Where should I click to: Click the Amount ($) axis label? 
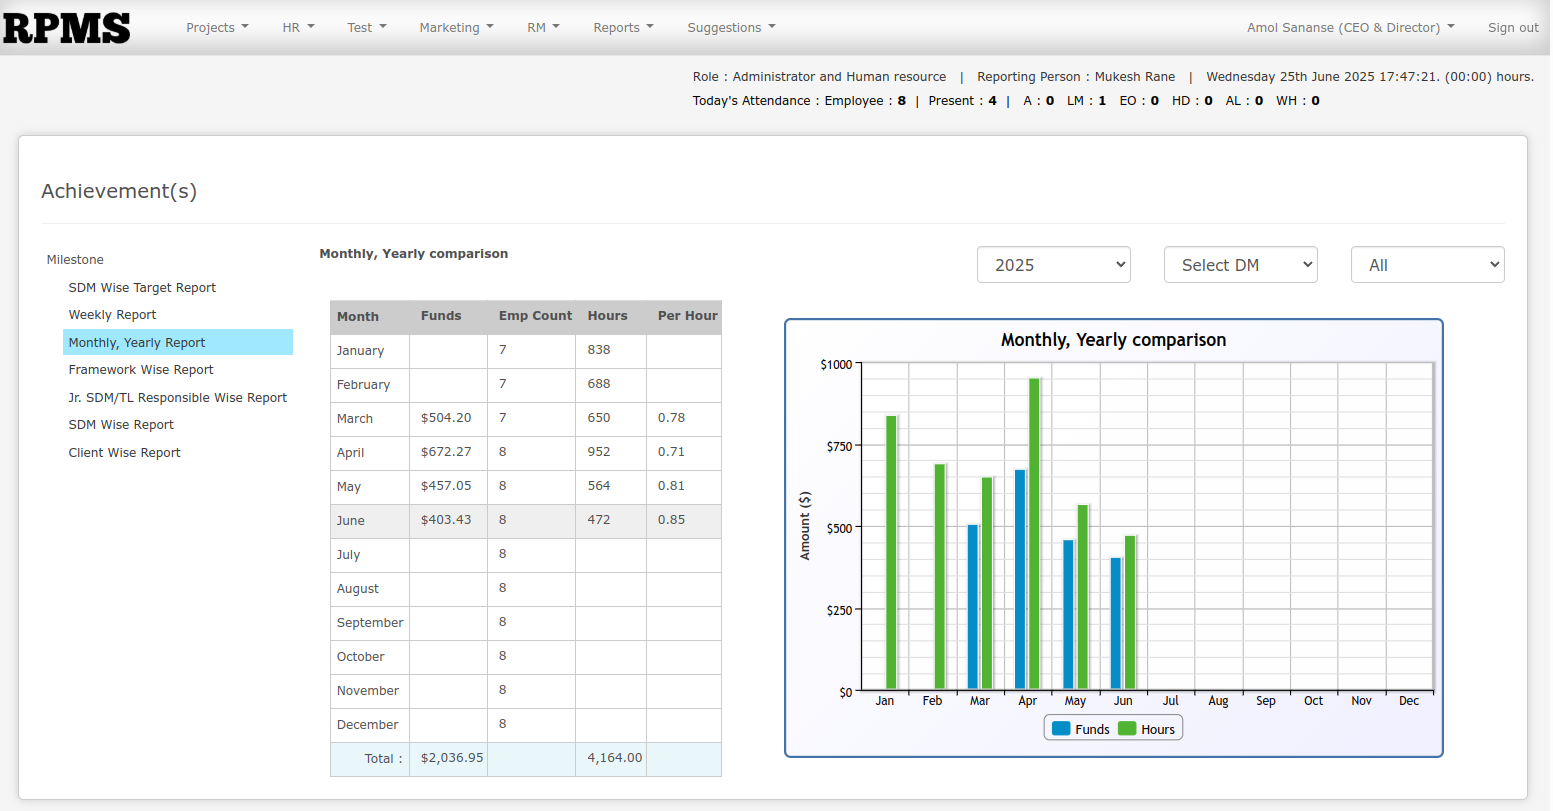pos(806,526)
